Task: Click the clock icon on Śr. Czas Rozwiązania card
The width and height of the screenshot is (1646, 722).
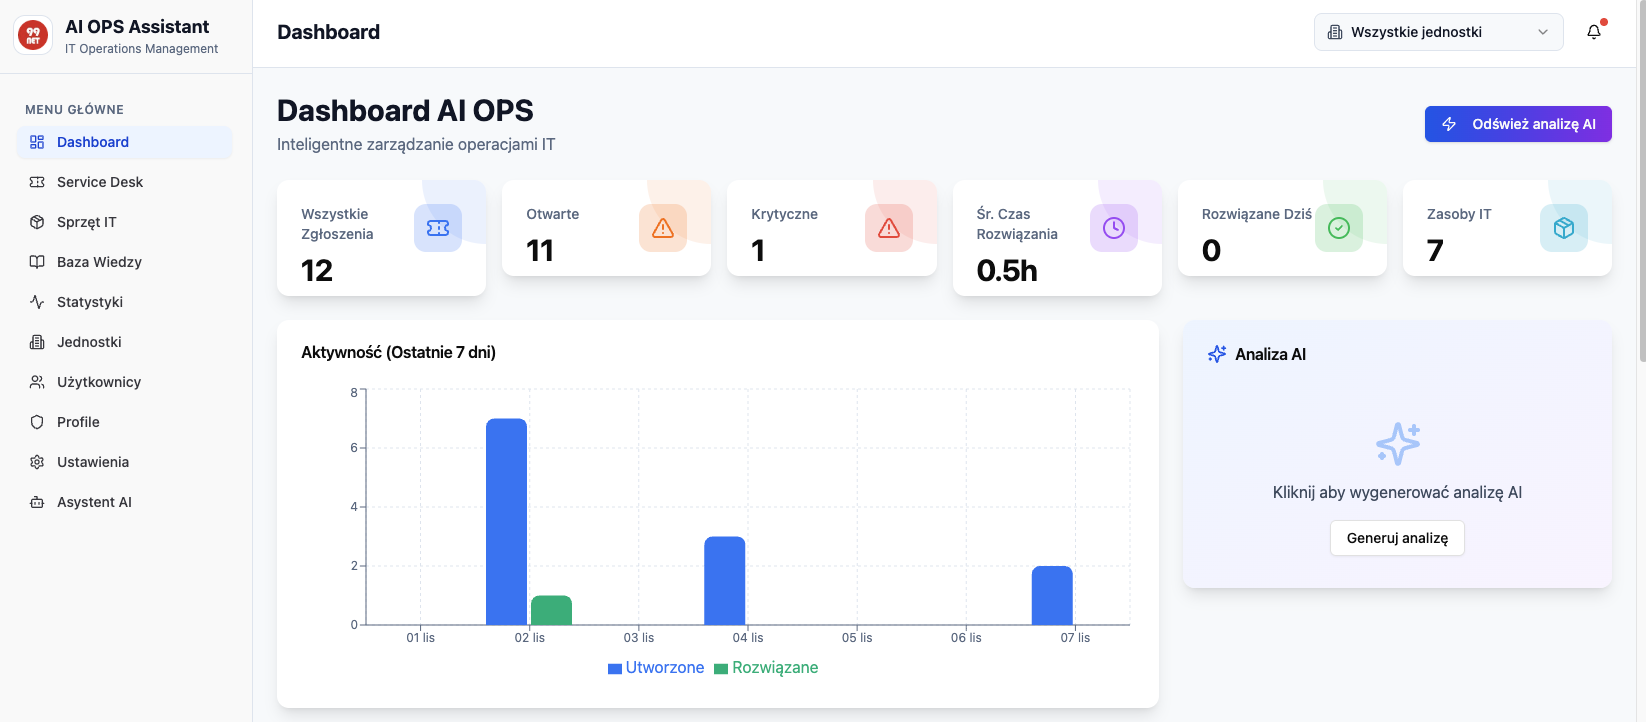Action: (x=1113, y=228)
